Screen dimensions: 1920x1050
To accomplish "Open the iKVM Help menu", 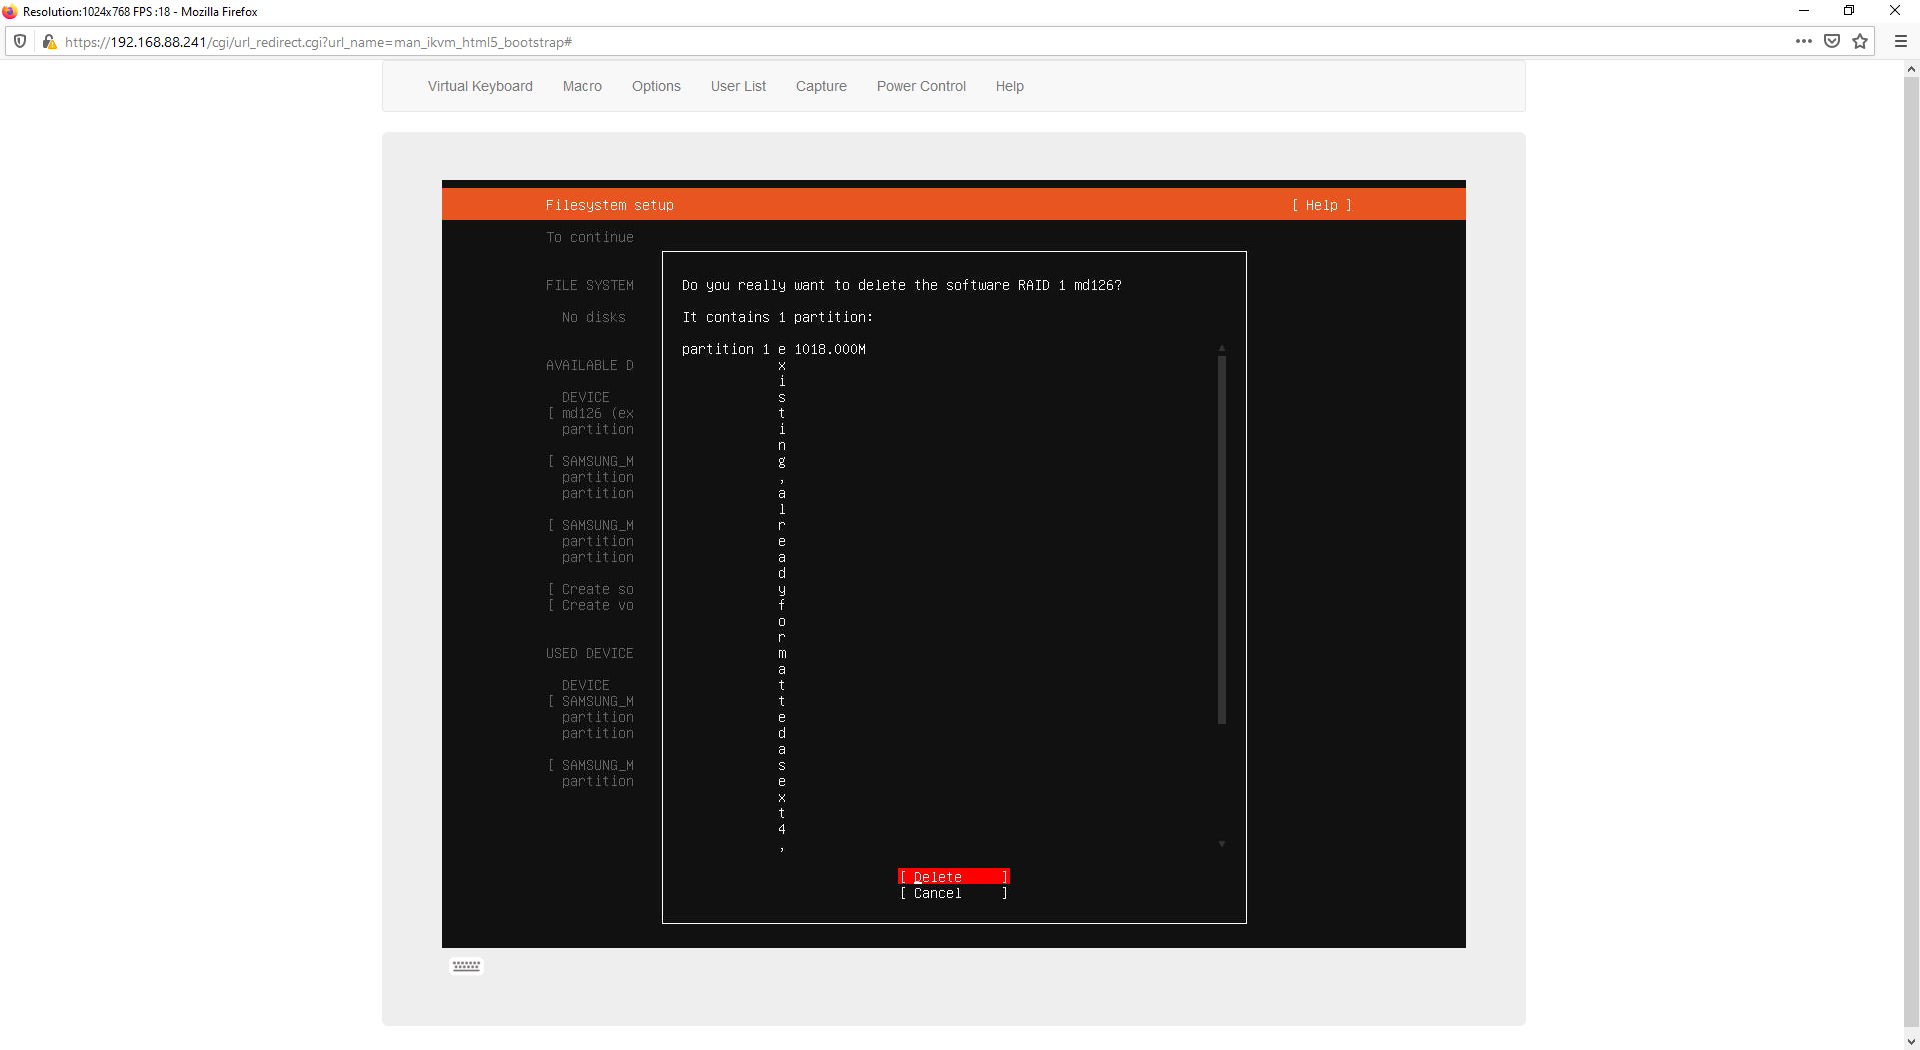I will [1009, 86].
